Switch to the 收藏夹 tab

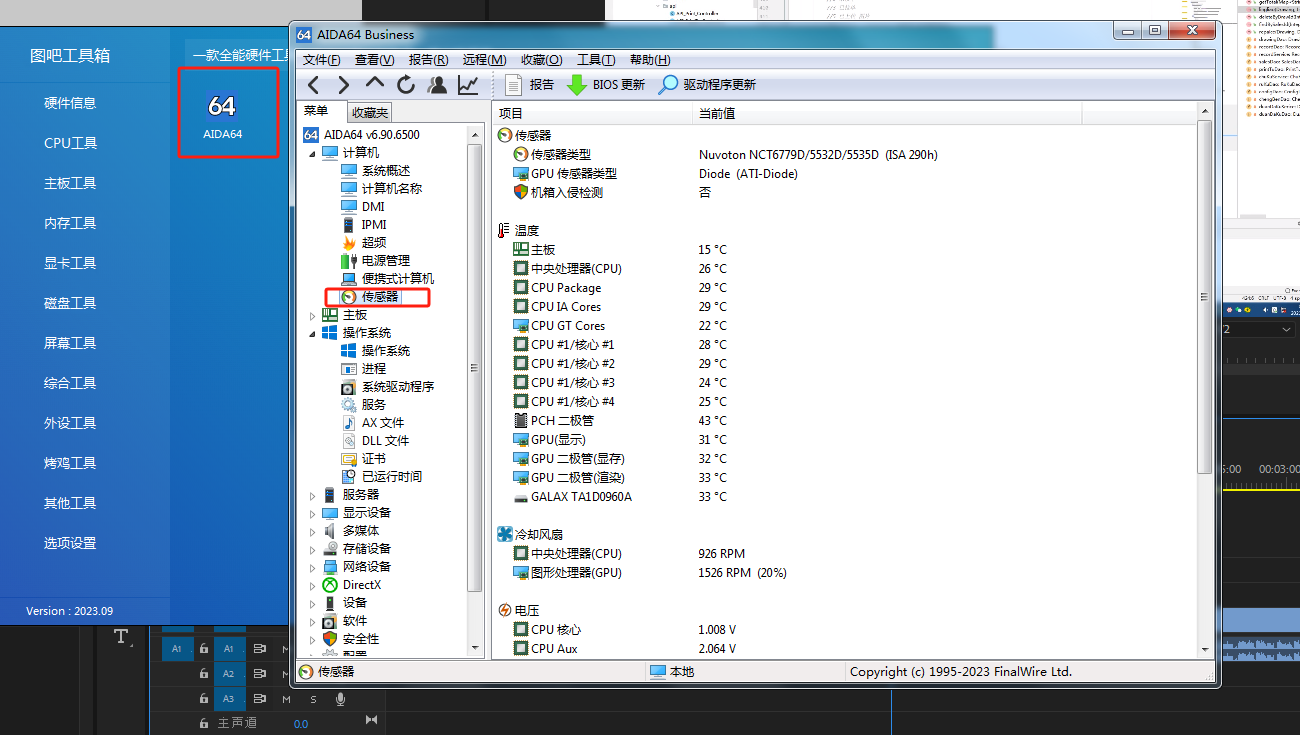coord(369,113)
